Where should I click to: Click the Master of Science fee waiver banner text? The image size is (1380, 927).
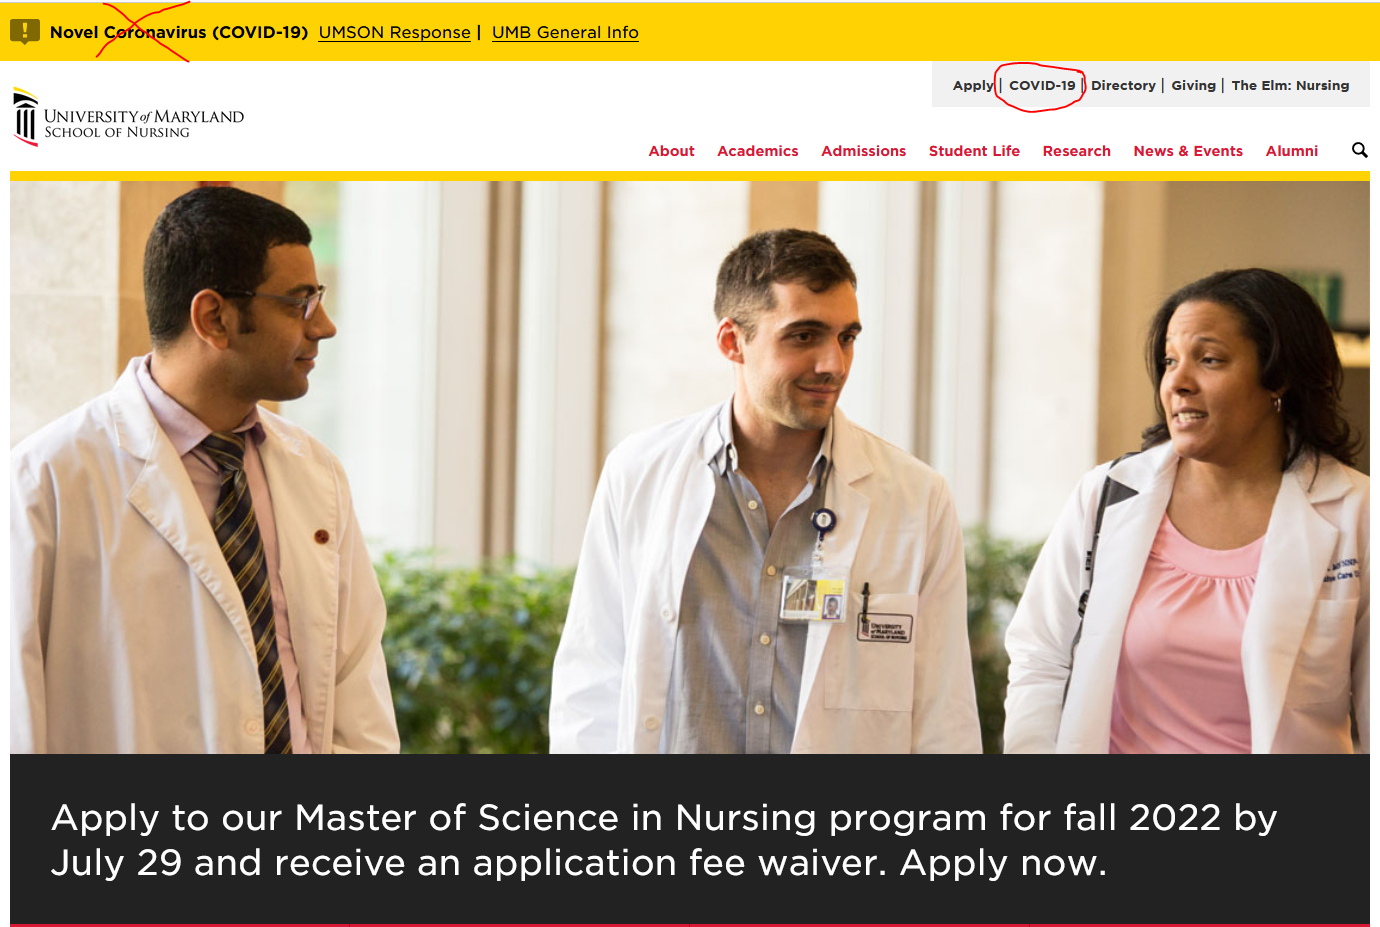point(664,839)
